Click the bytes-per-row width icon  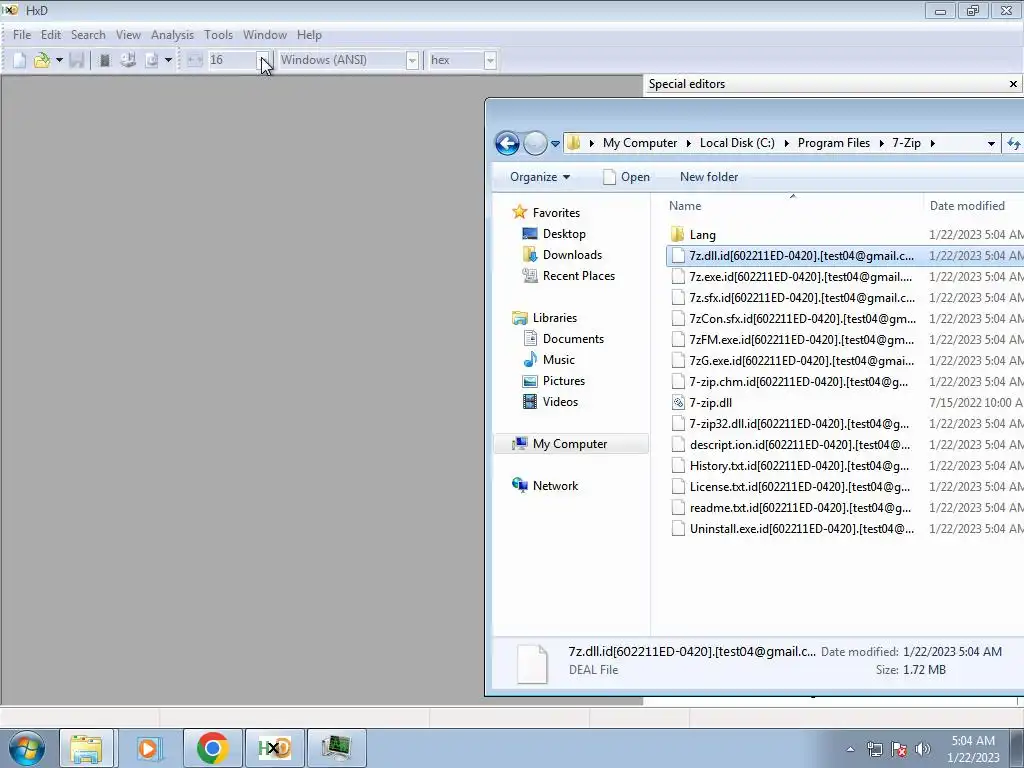195,60
